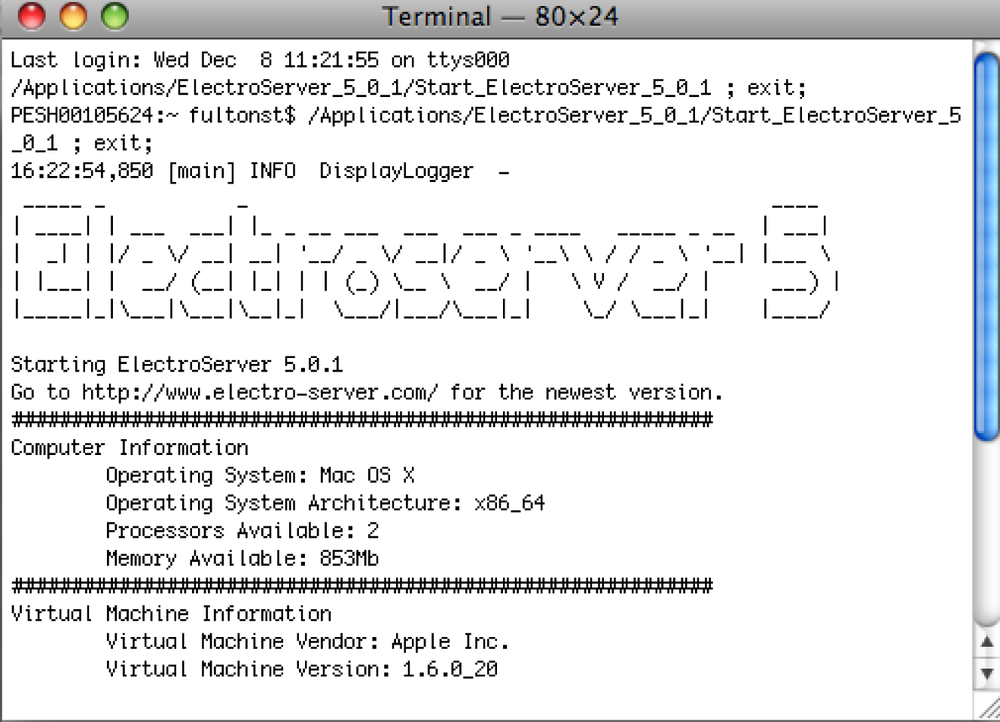Image resolution: width=1000 pixels, height=722 pixels.
Task: Click the scroll up arrow
Action: pyautogui.click(x=987, y=642)
